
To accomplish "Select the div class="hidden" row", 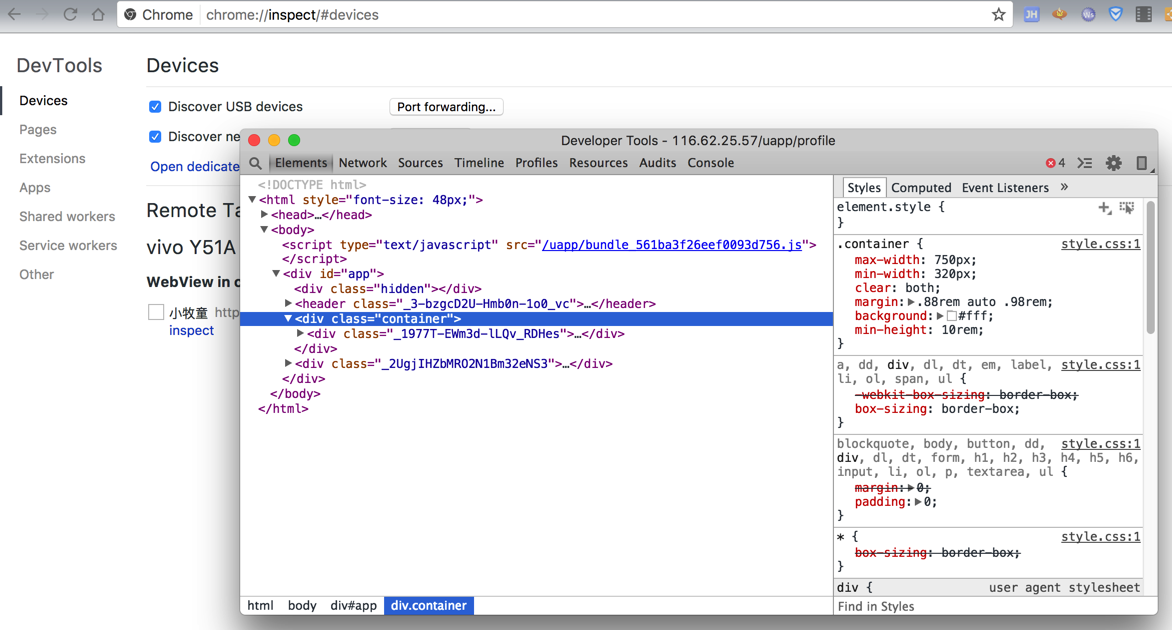I will (537, 288).
